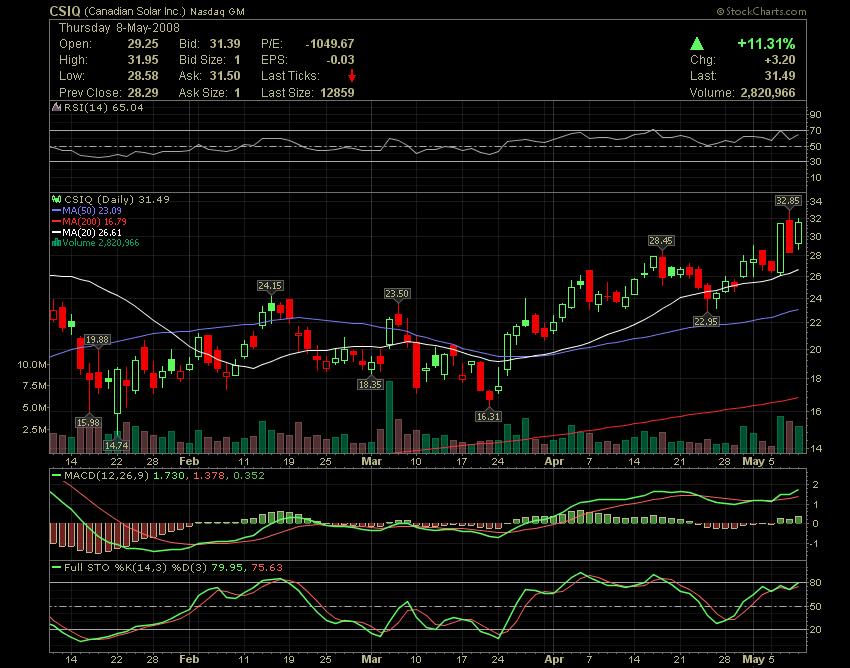Click the tallest green volume bar in March

pyautogui.click(x=389, y=417)
